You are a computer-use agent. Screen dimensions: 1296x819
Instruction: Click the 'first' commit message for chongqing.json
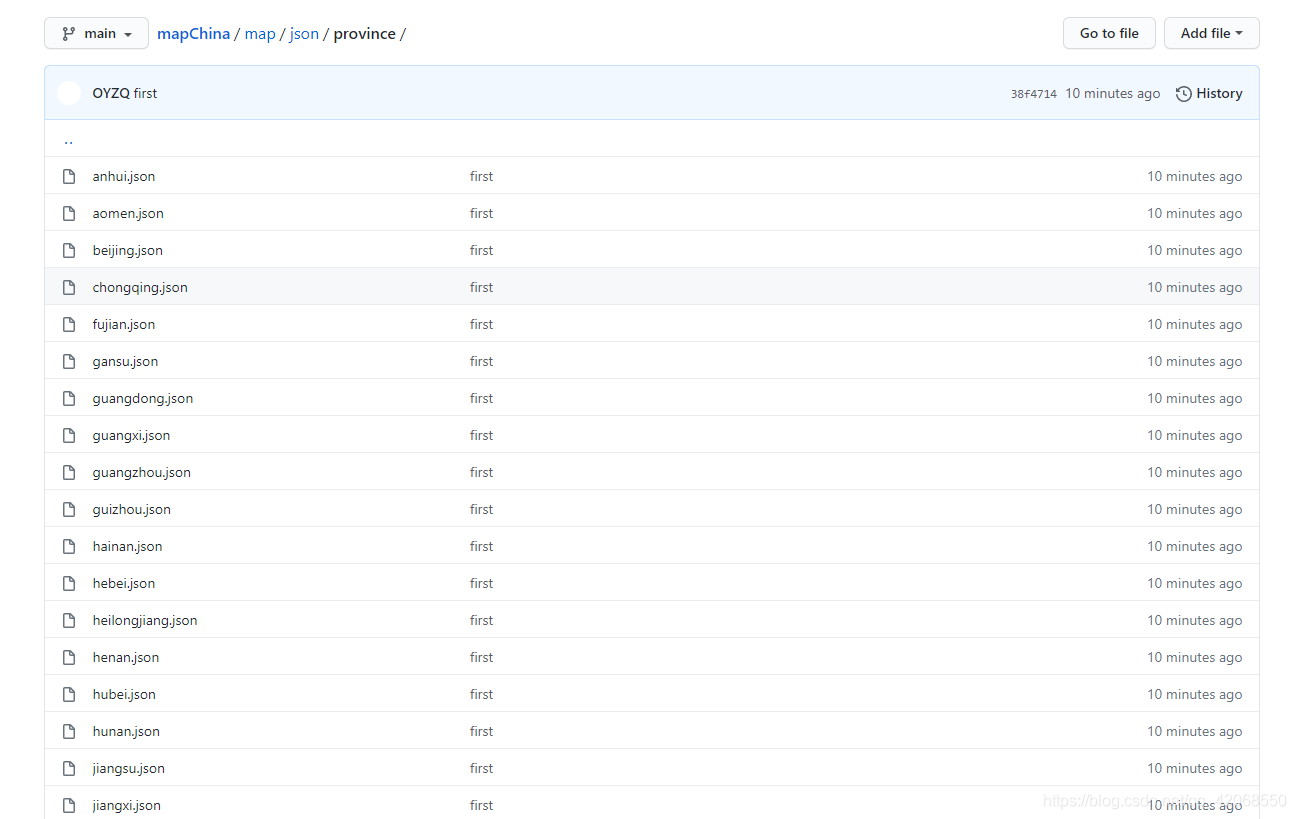tap(482, 287)
